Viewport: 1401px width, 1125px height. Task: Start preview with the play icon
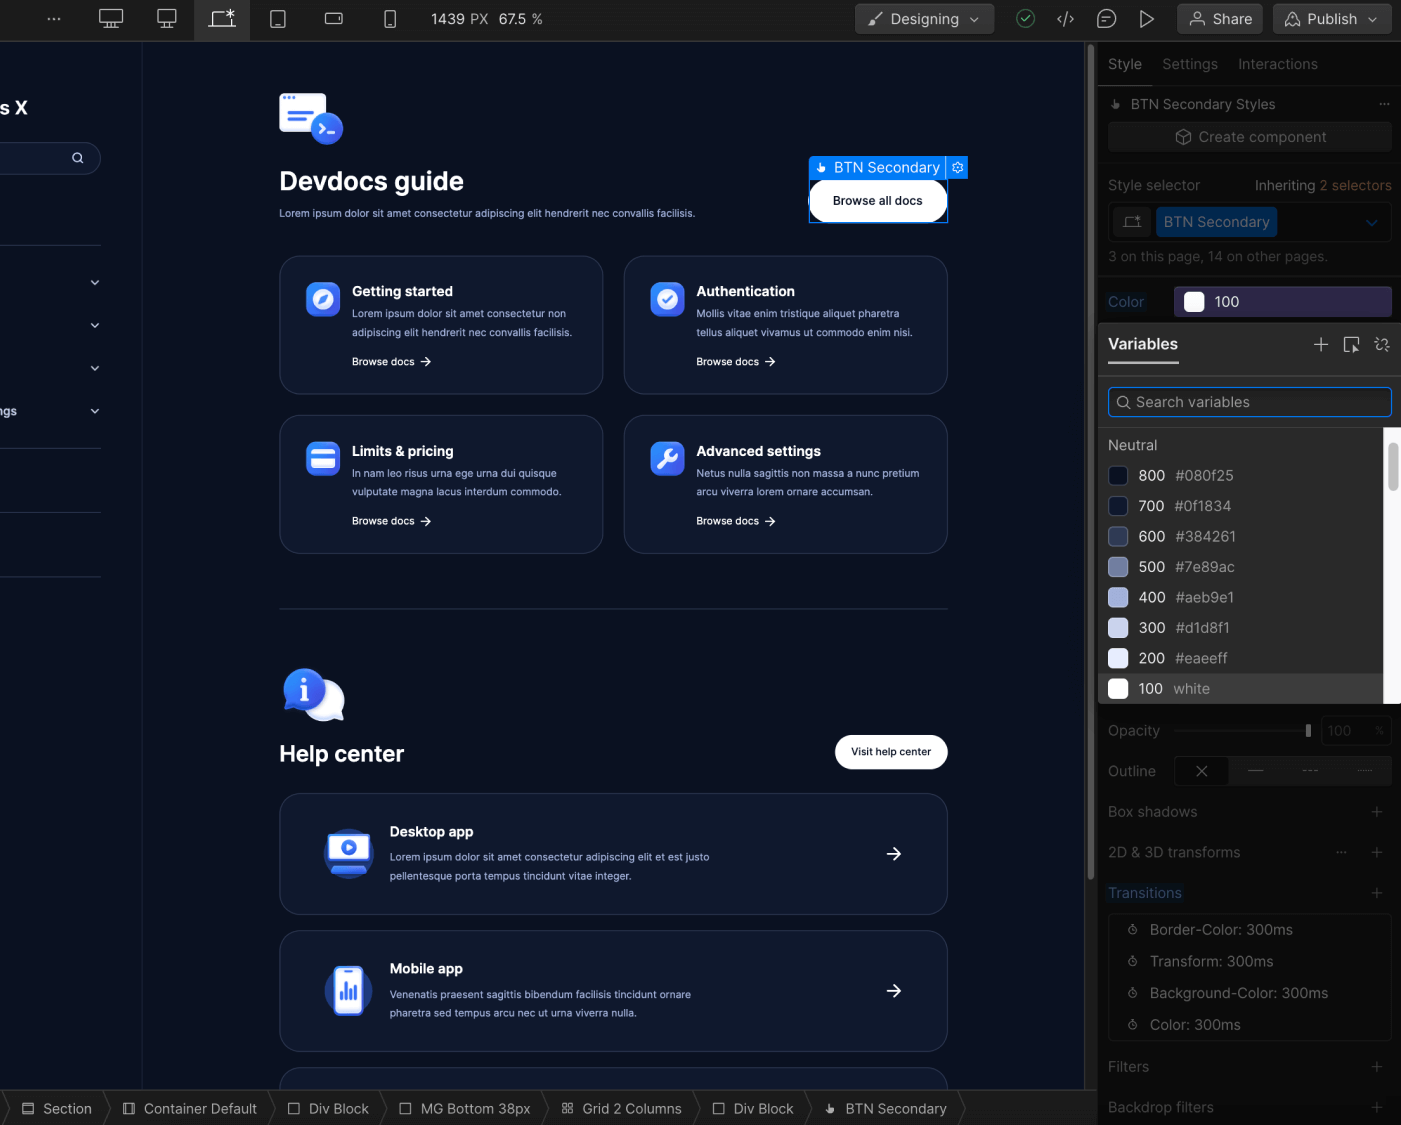pos(1147,18)
